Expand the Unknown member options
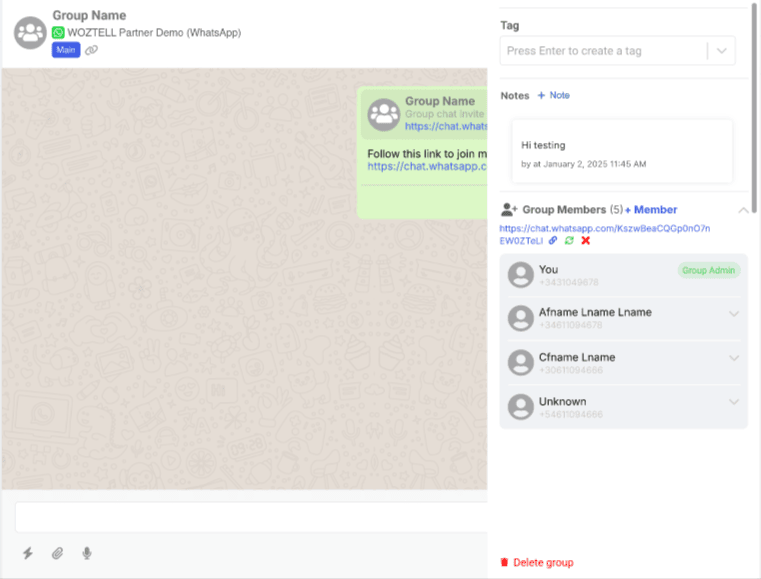Image resolution: width=761 pixels, height=579 pixels. pyautogui.click(x=734, y=402)
